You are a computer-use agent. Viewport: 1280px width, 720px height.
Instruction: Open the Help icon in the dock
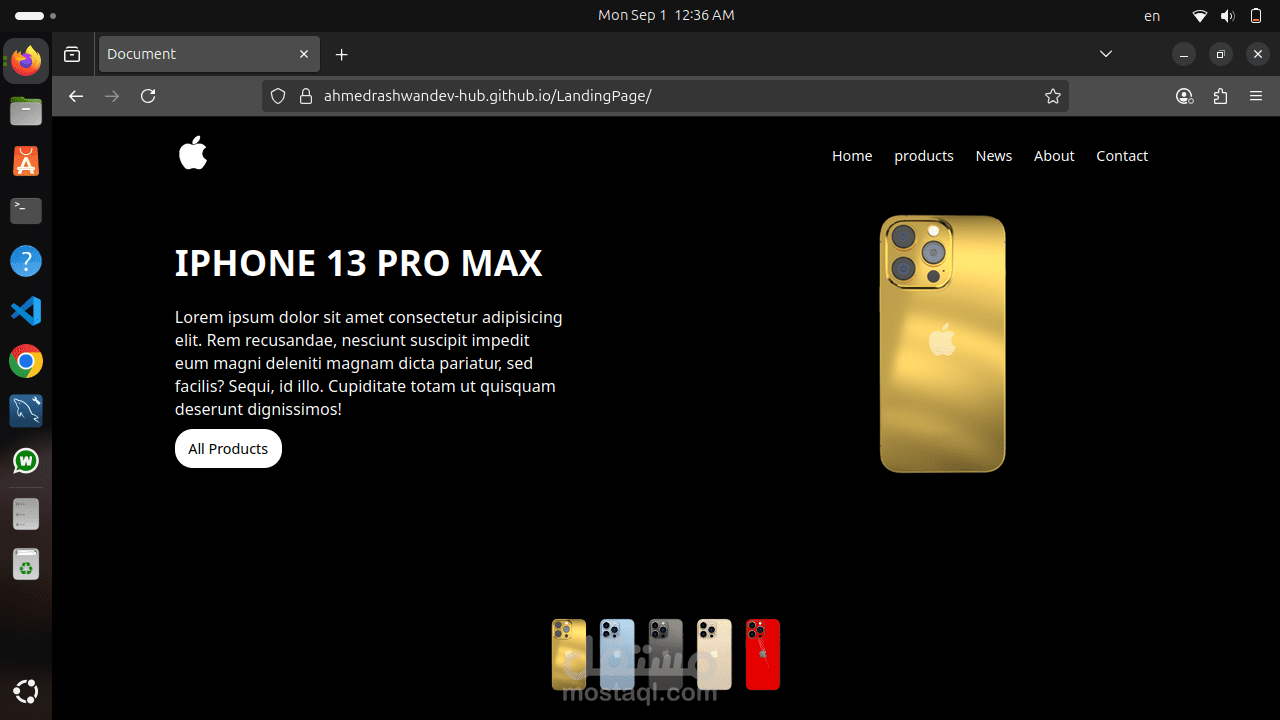(26, 261)
